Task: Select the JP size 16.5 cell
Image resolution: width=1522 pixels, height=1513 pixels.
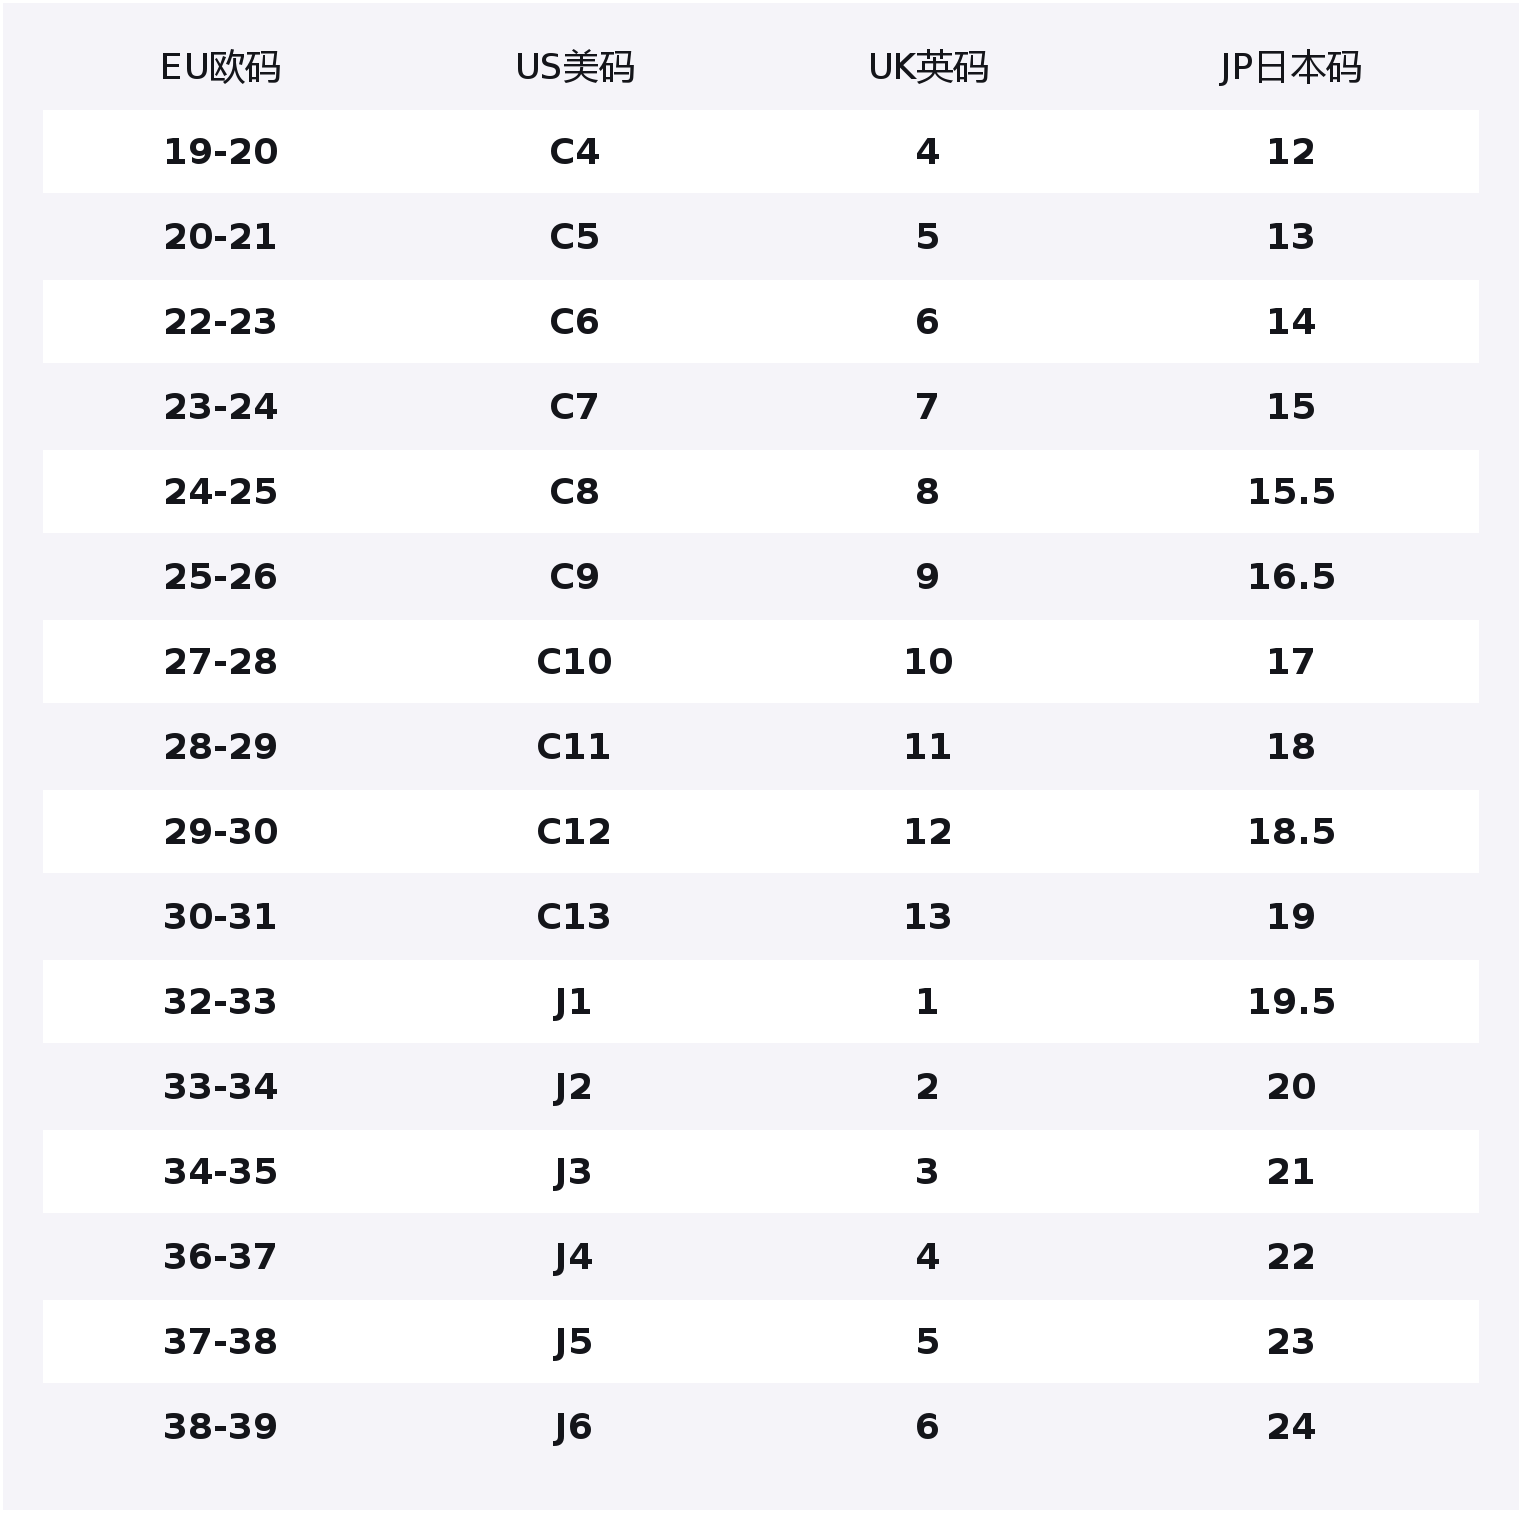Action: pos(1290,577)
